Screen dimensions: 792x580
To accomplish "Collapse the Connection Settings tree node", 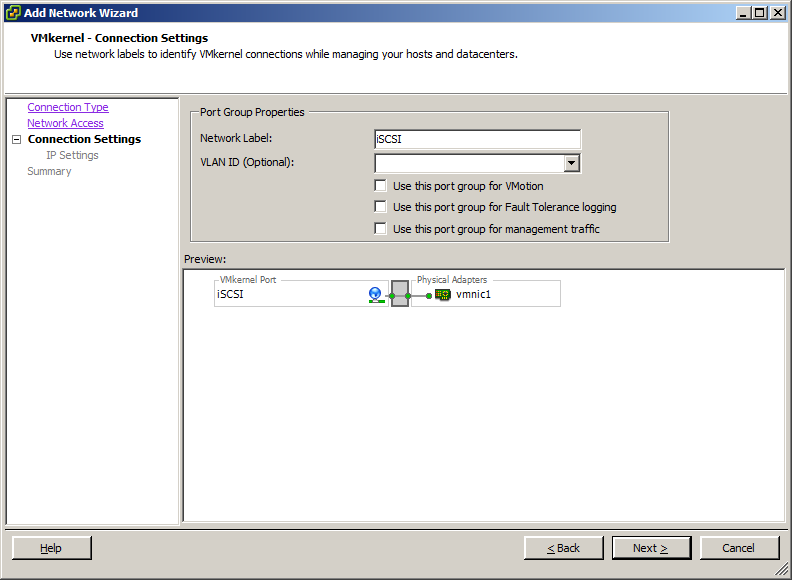I will (x=16, y=140).
